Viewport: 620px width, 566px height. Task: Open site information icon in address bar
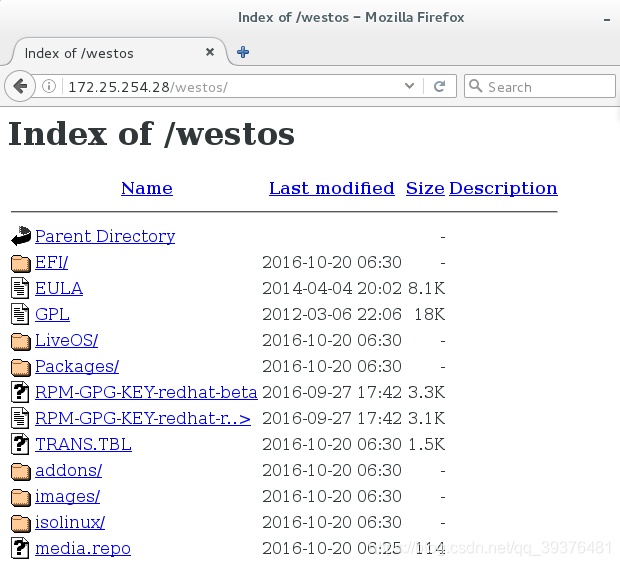click(x=49, y=86)
